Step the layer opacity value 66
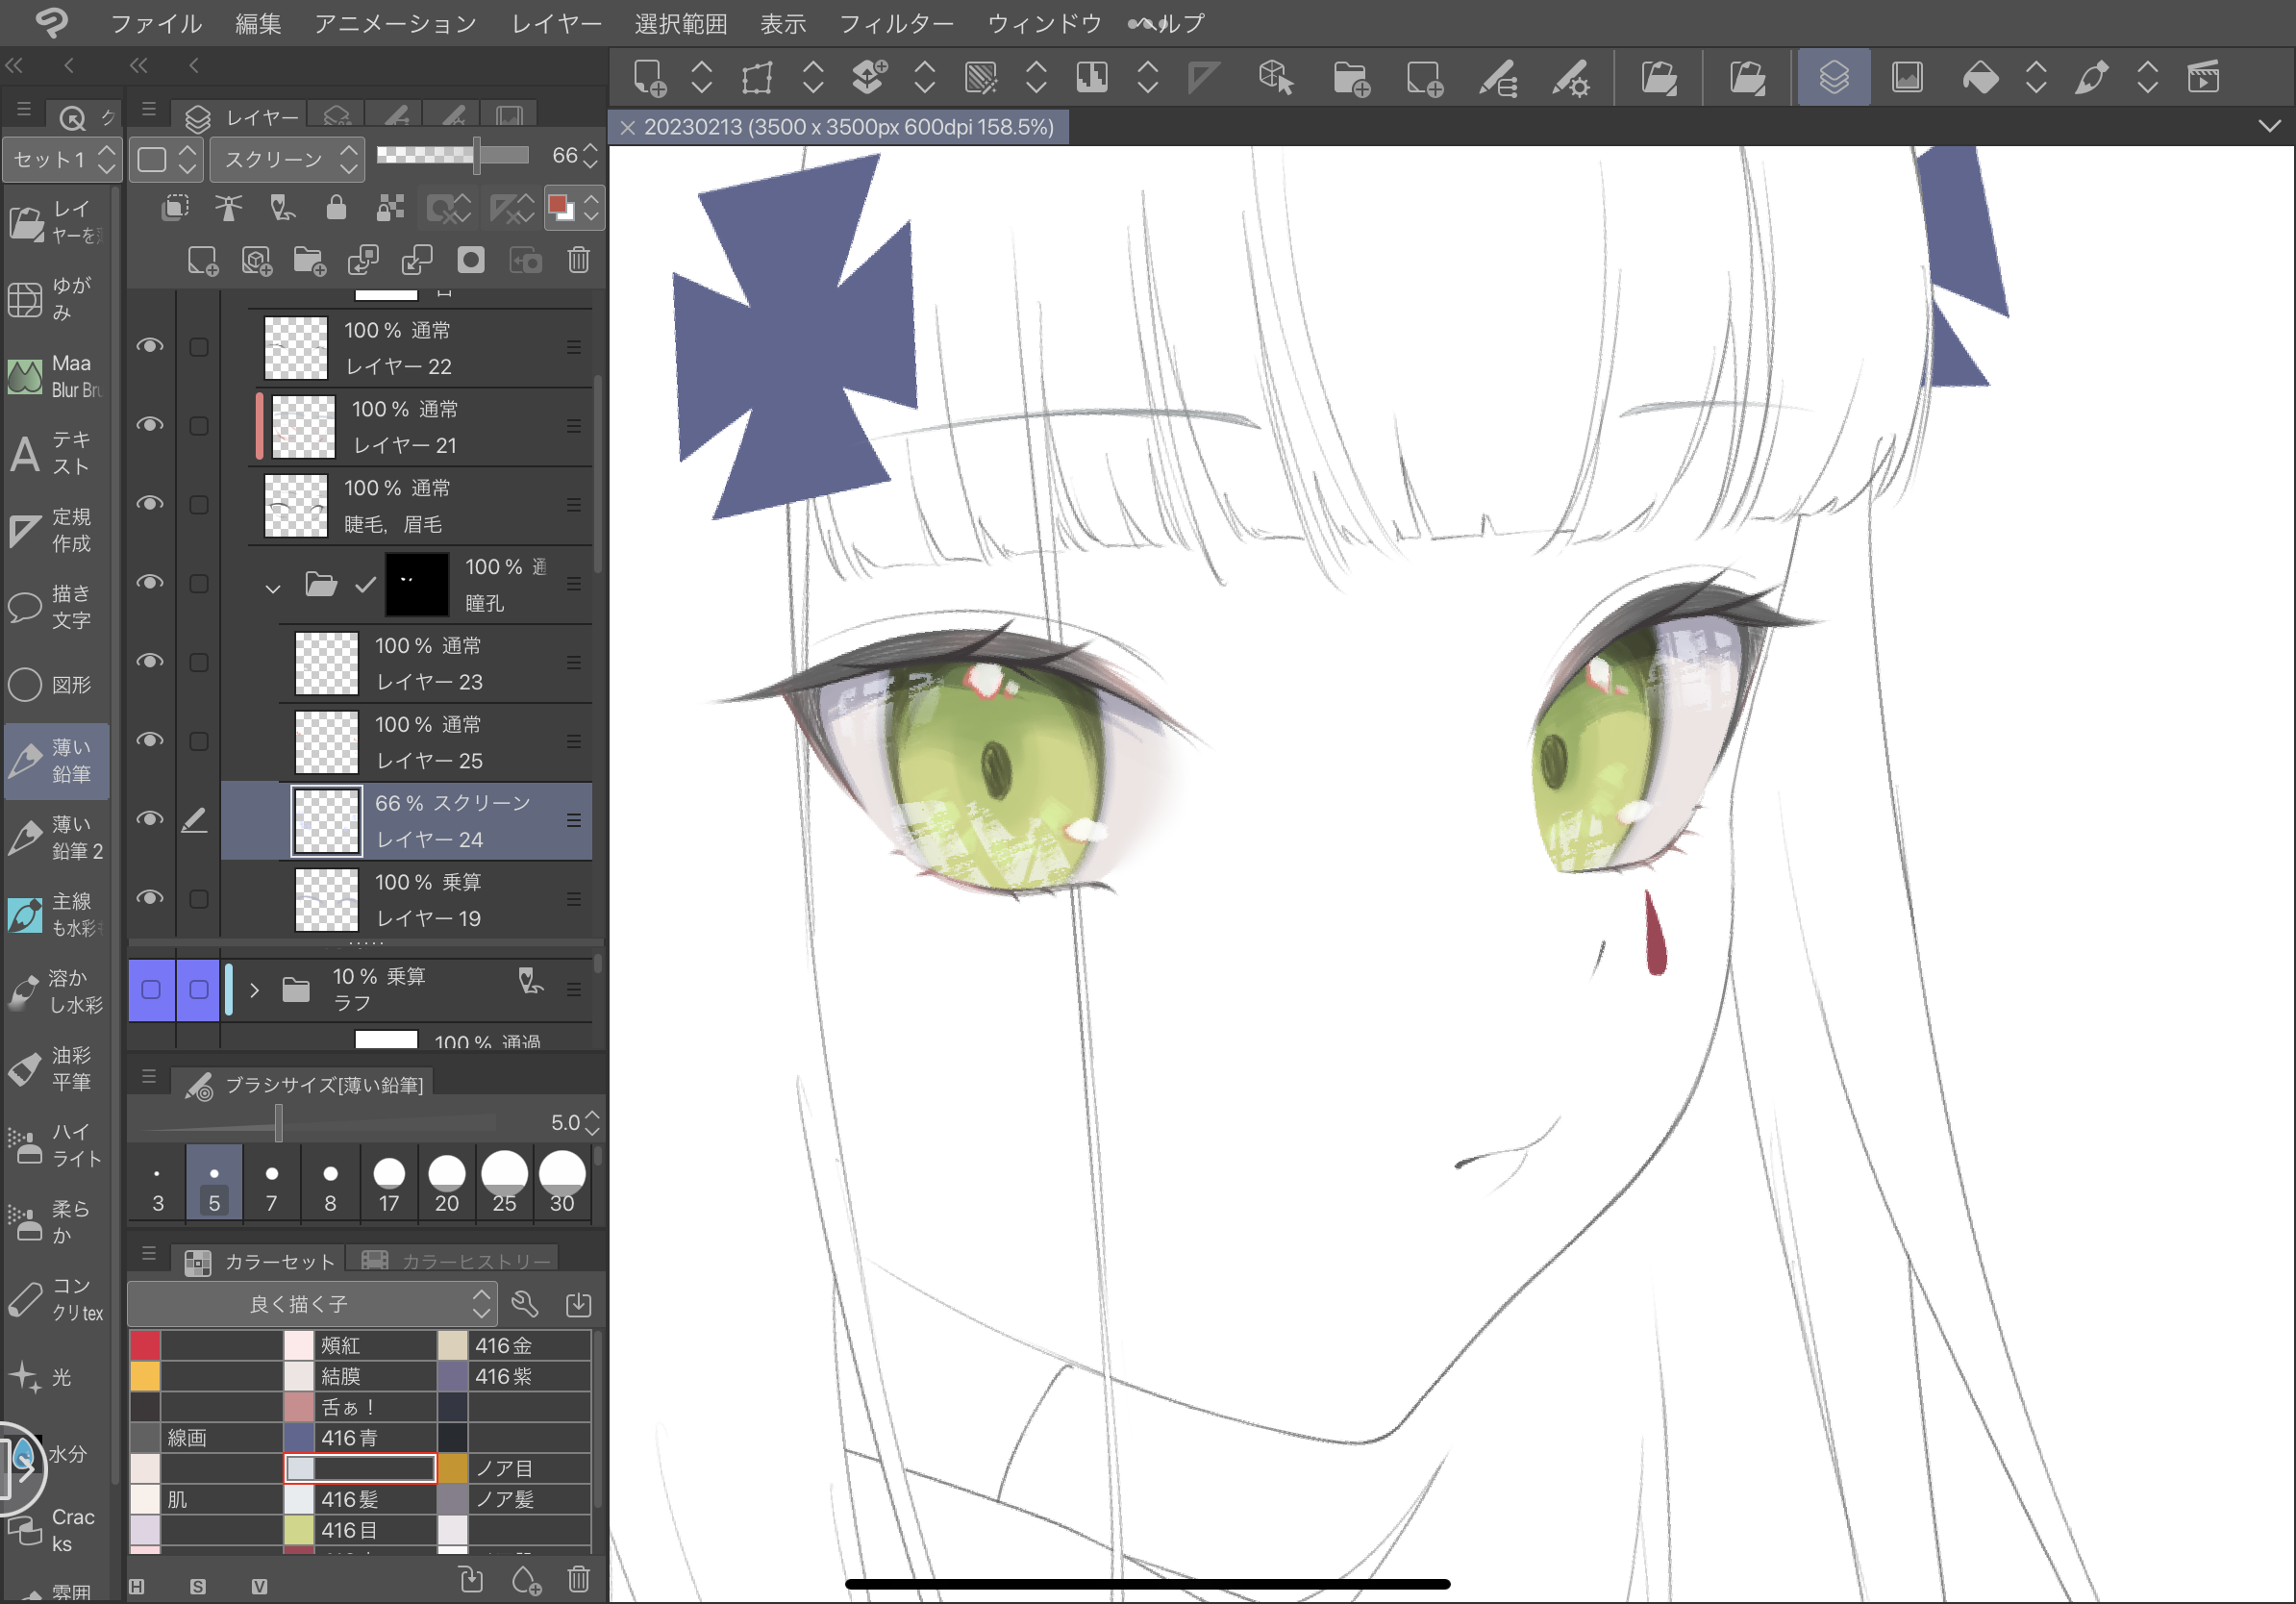The height and width of the screenshot is (1604, 2296). coord(590,156)
